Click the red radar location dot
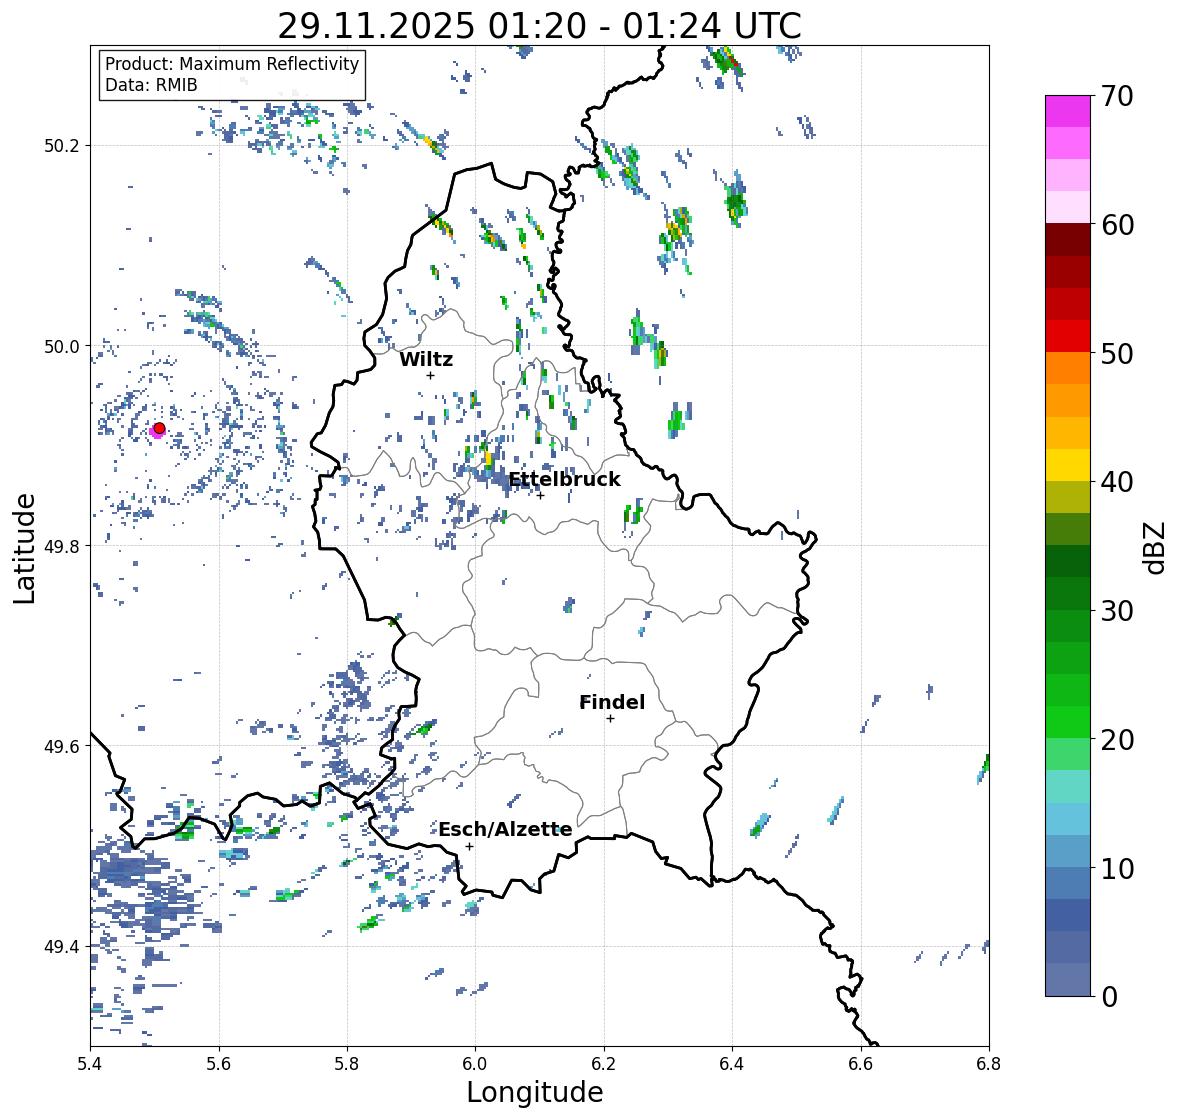 click(159, 428)
